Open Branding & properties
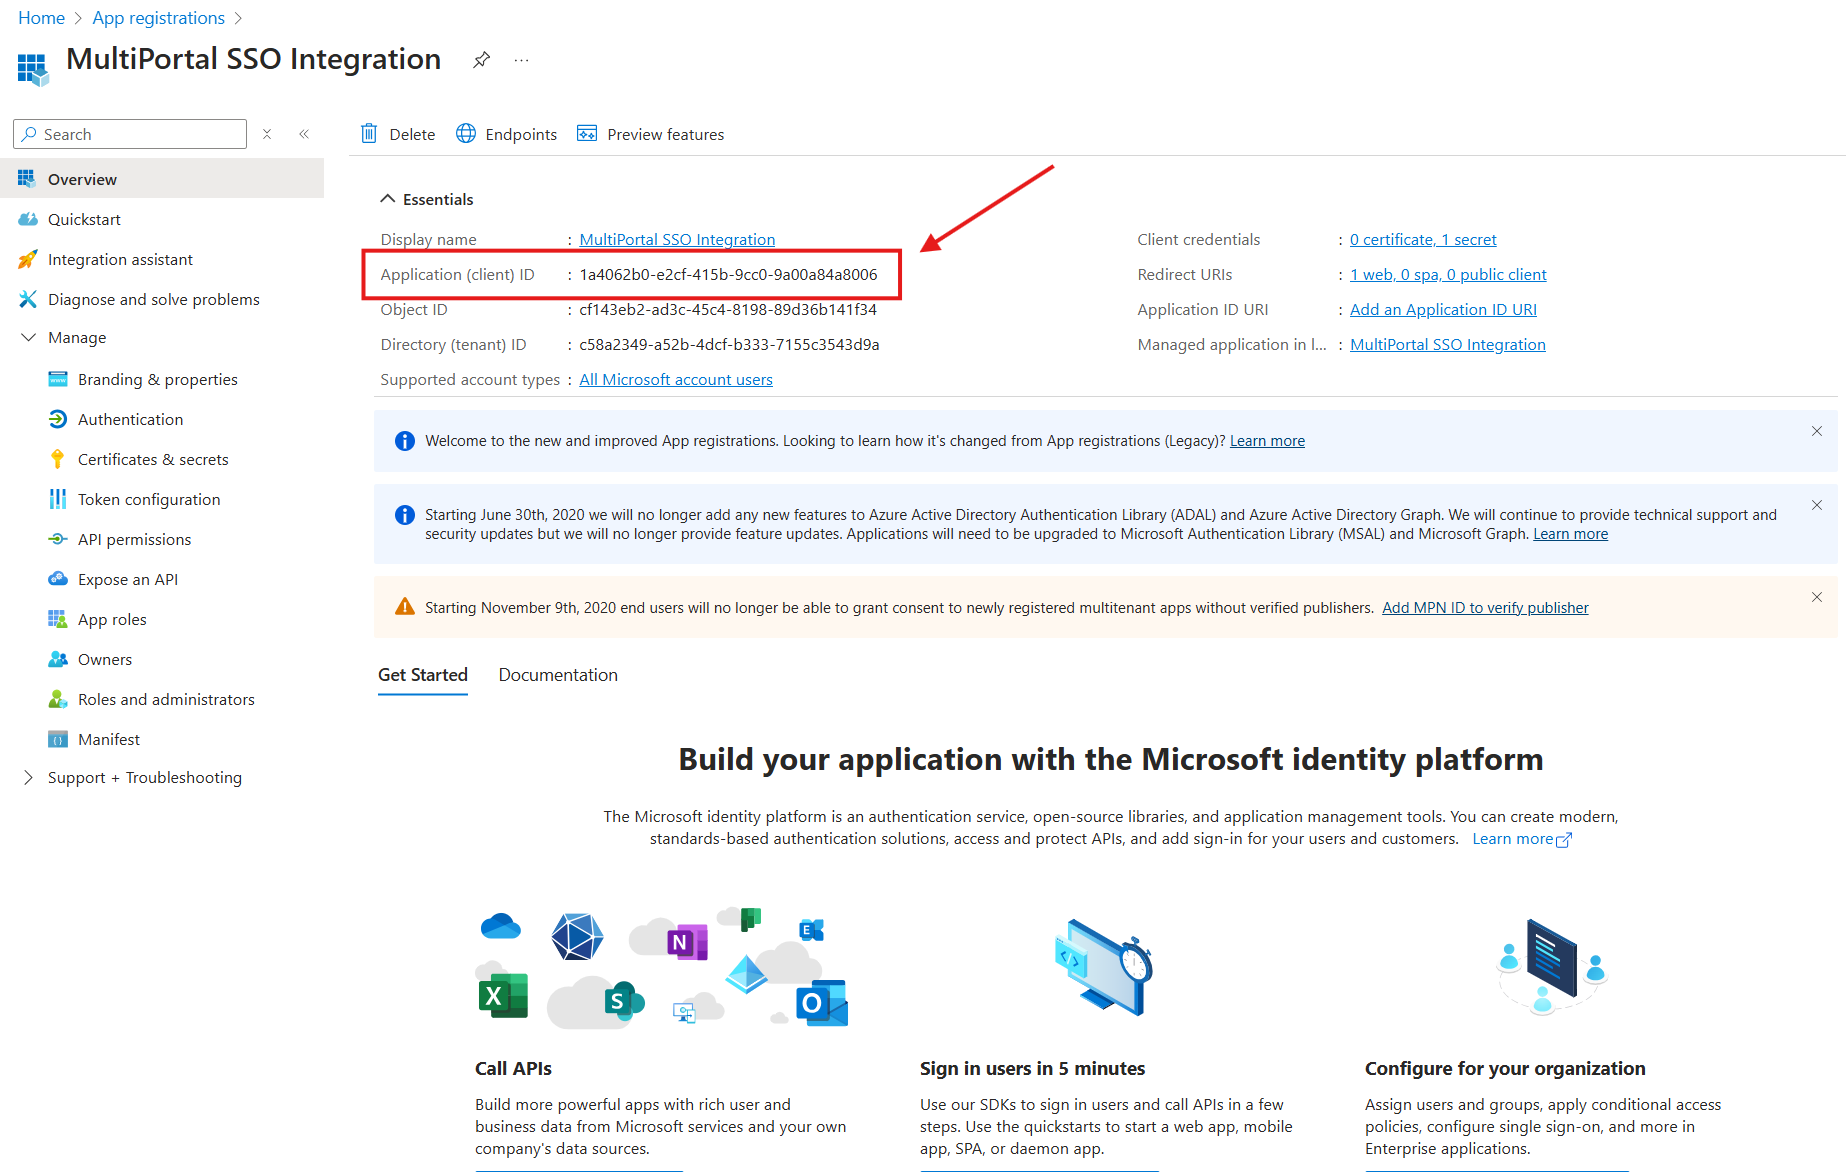The height and width of the screenshot is (1172, 1846). (157, 379)
